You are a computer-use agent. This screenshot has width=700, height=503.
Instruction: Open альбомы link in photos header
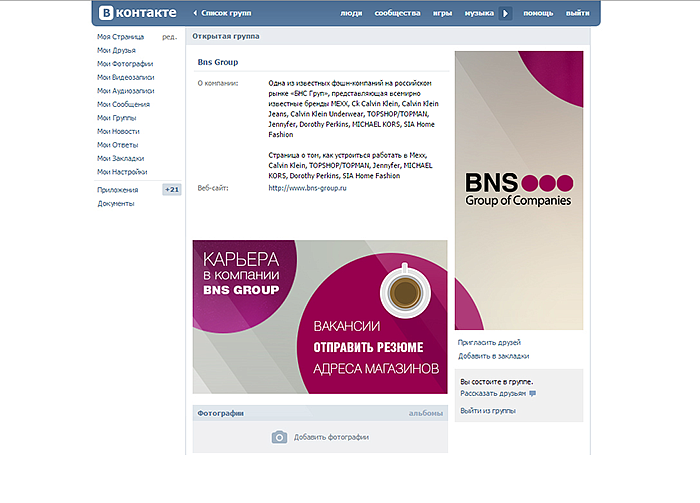[426, 413]
